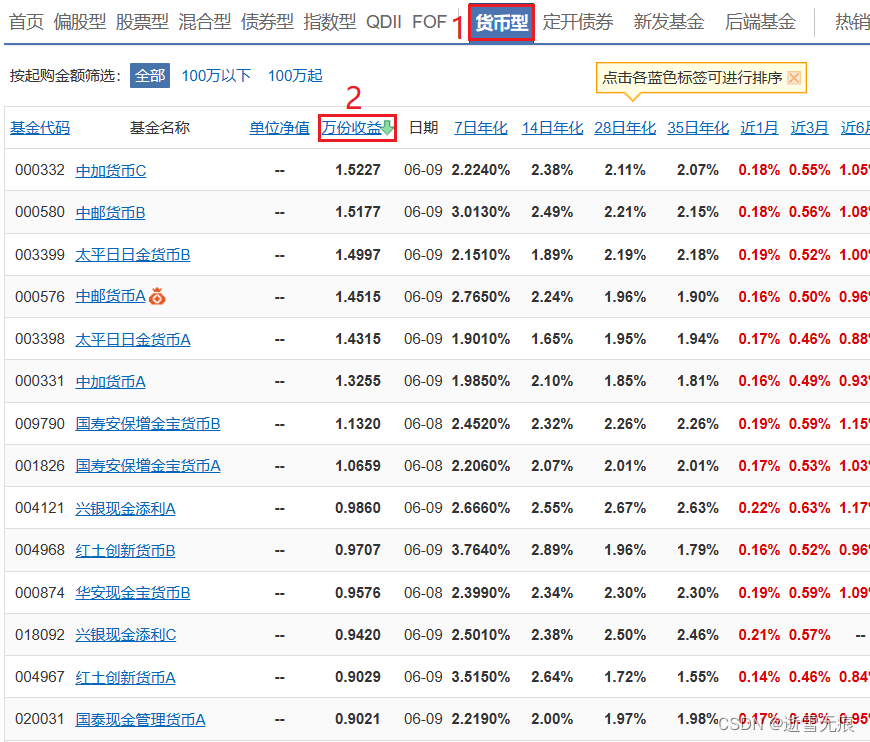Sort by 35日年化 column
The image size is (870, 742).
[697, 128]
